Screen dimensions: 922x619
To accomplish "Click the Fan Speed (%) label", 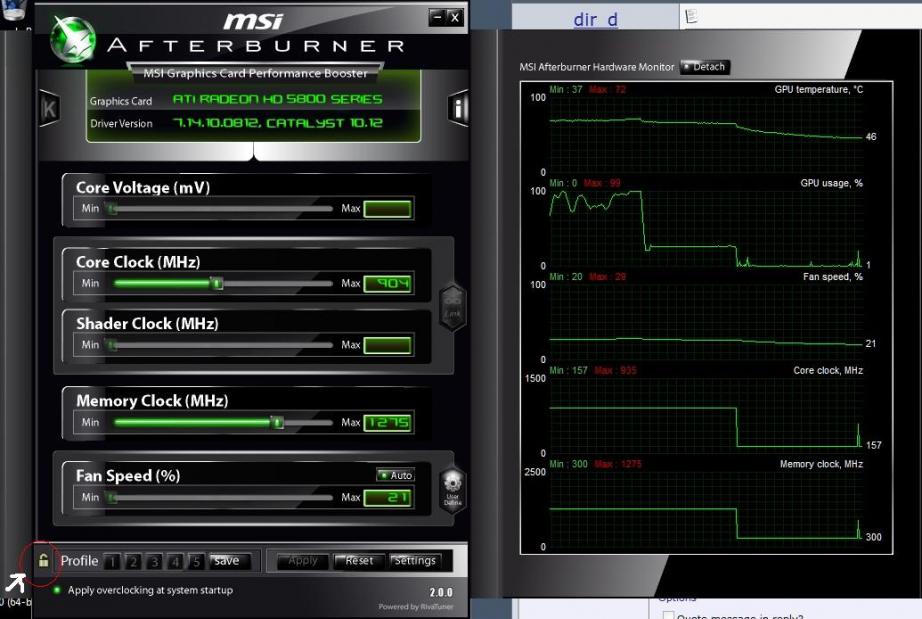I will (x=128, y=476).
